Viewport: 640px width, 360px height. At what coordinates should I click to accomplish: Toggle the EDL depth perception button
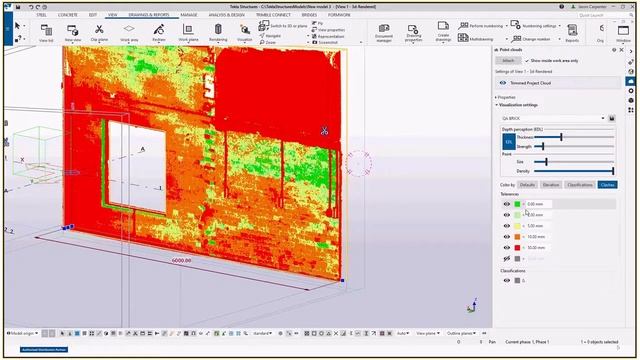[x=509, y=142]
